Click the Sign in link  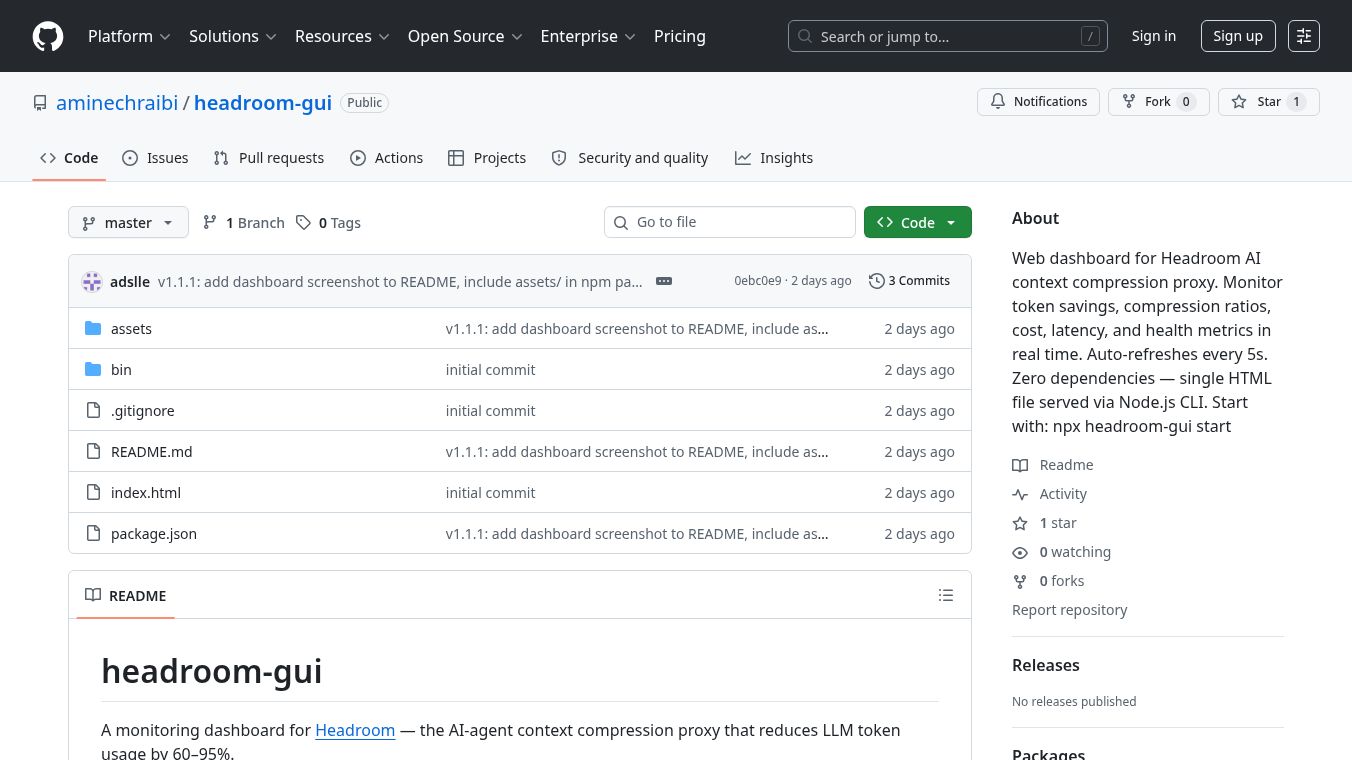[x=1154, y=36]
